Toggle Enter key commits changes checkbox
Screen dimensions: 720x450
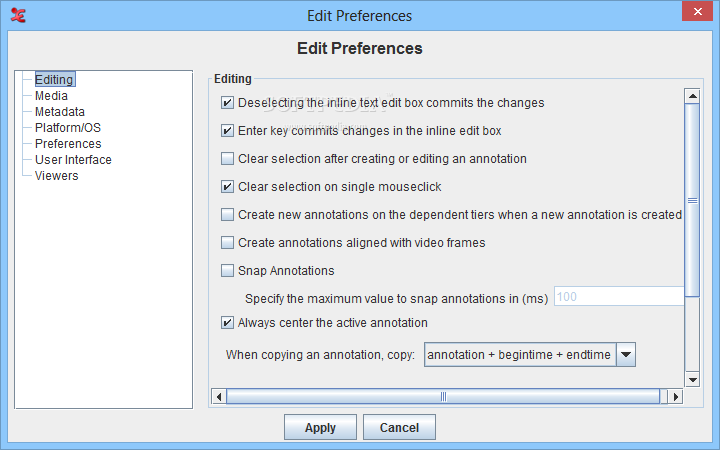point(227,130)
